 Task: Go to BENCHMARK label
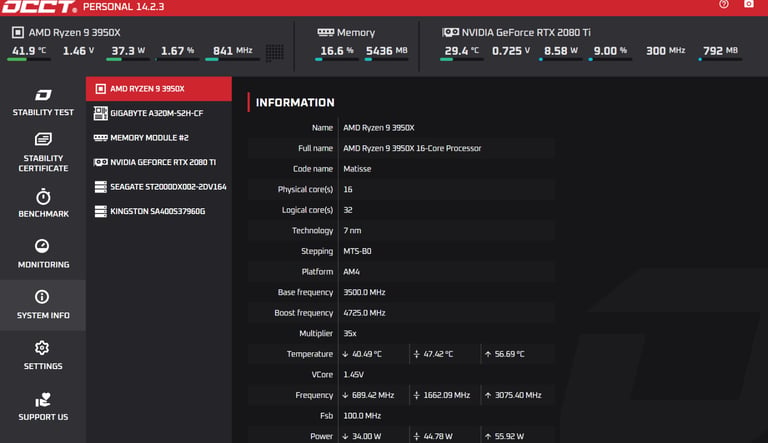point(43,214)
